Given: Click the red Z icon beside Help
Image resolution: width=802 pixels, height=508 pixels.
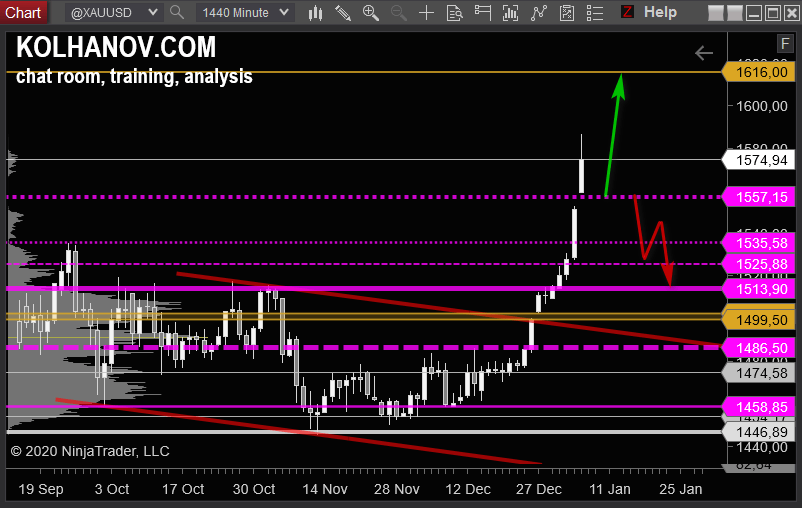Looking at the screenshot, I should point(627,13).
